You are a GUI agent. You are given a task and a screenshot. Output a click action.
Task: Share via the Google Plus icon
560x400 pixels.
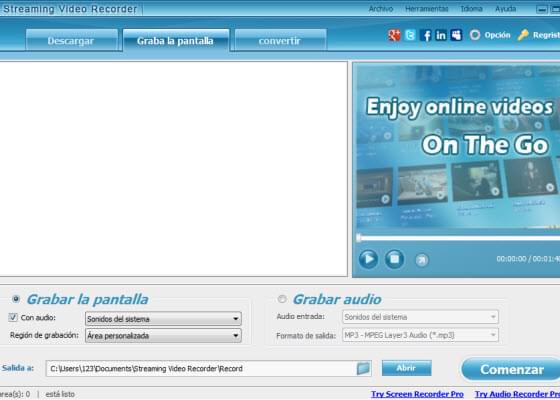point(394,35)
